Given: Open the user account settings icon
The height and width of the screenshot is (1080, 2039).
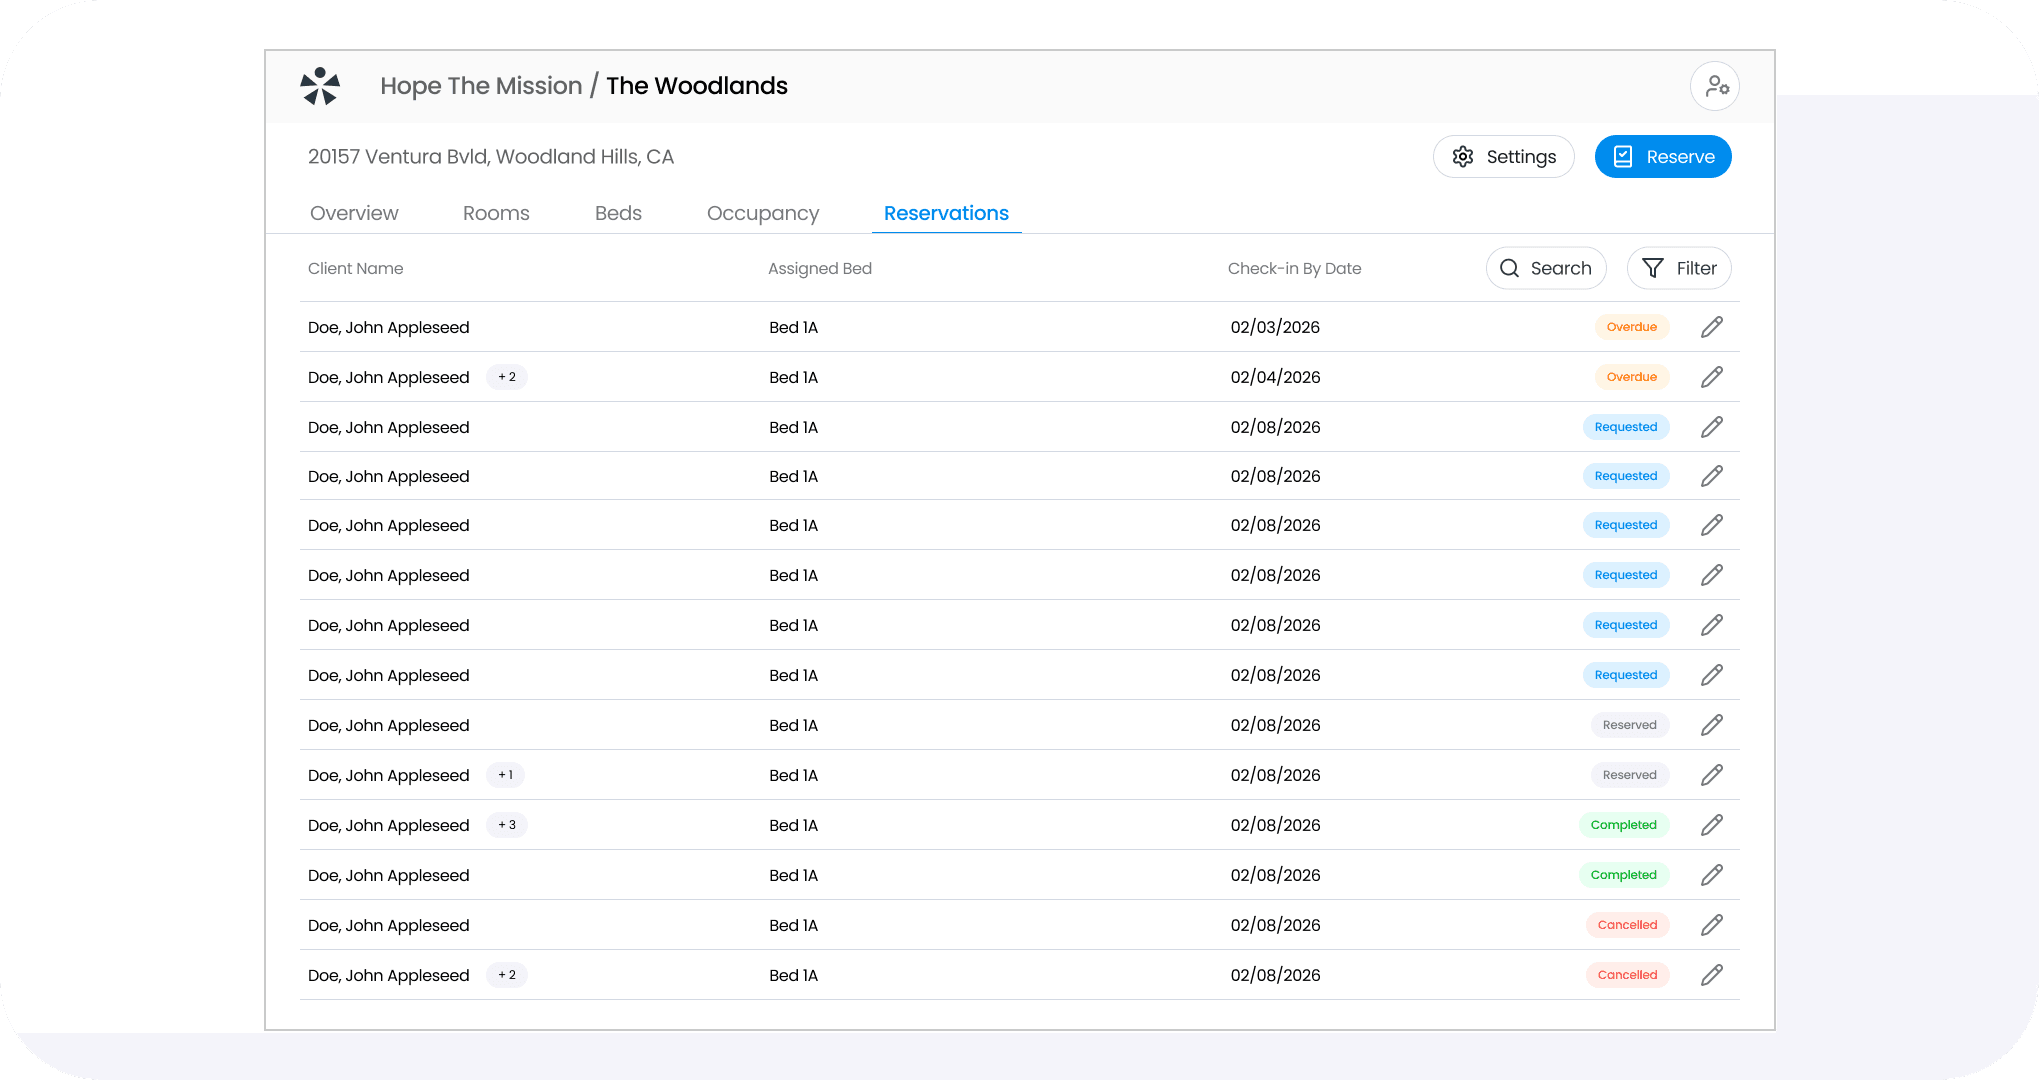Looking at the screenshot, I should point(1715,86).
